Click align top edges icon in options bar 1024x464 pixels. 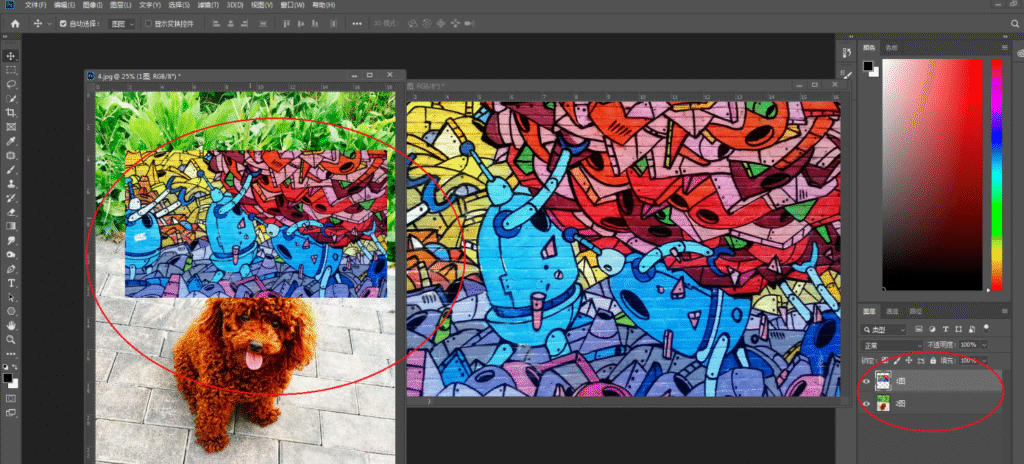tap(286, 24)
